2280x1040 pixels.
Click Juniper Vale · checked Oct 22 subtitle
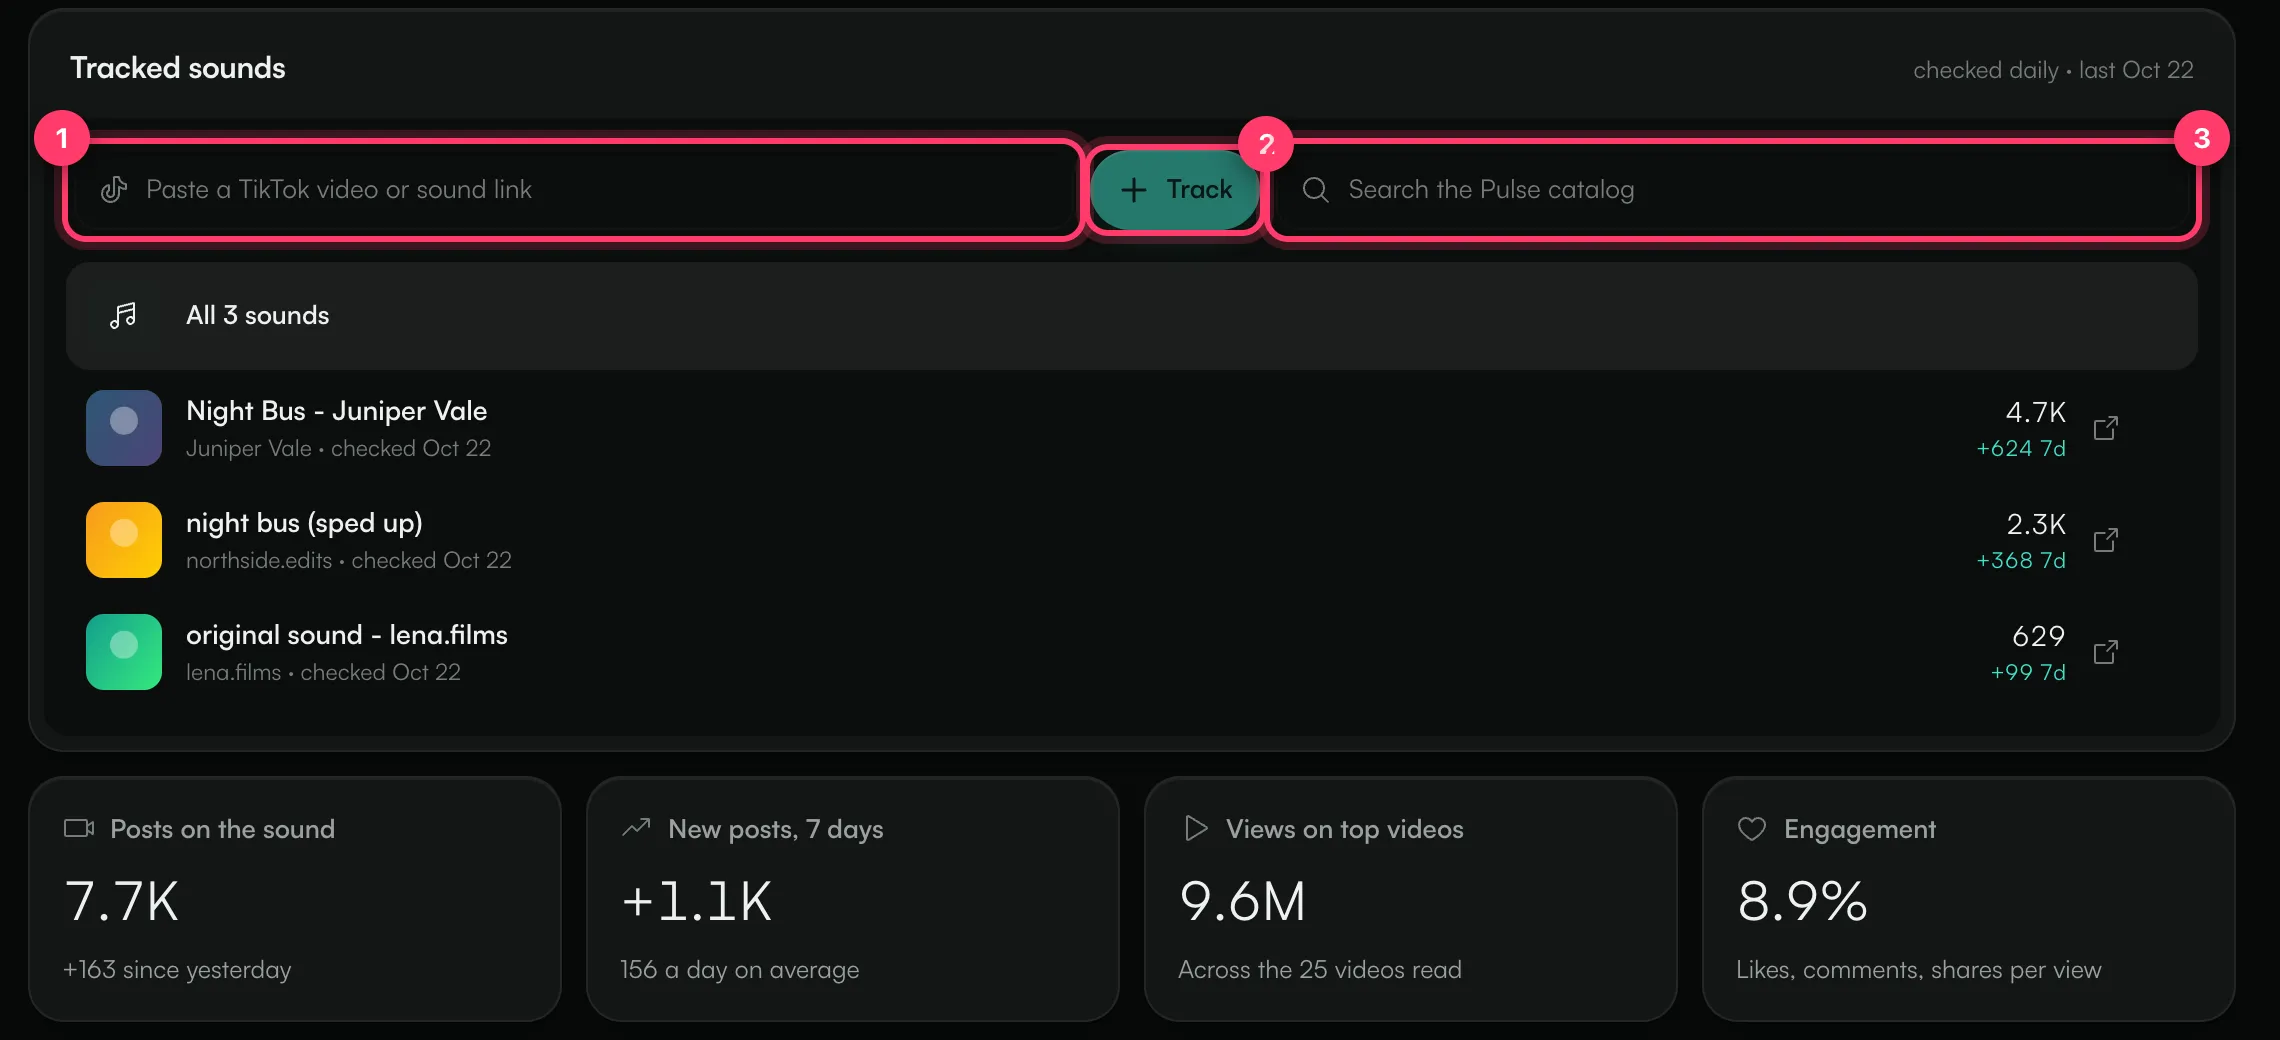tap(339, 449)
